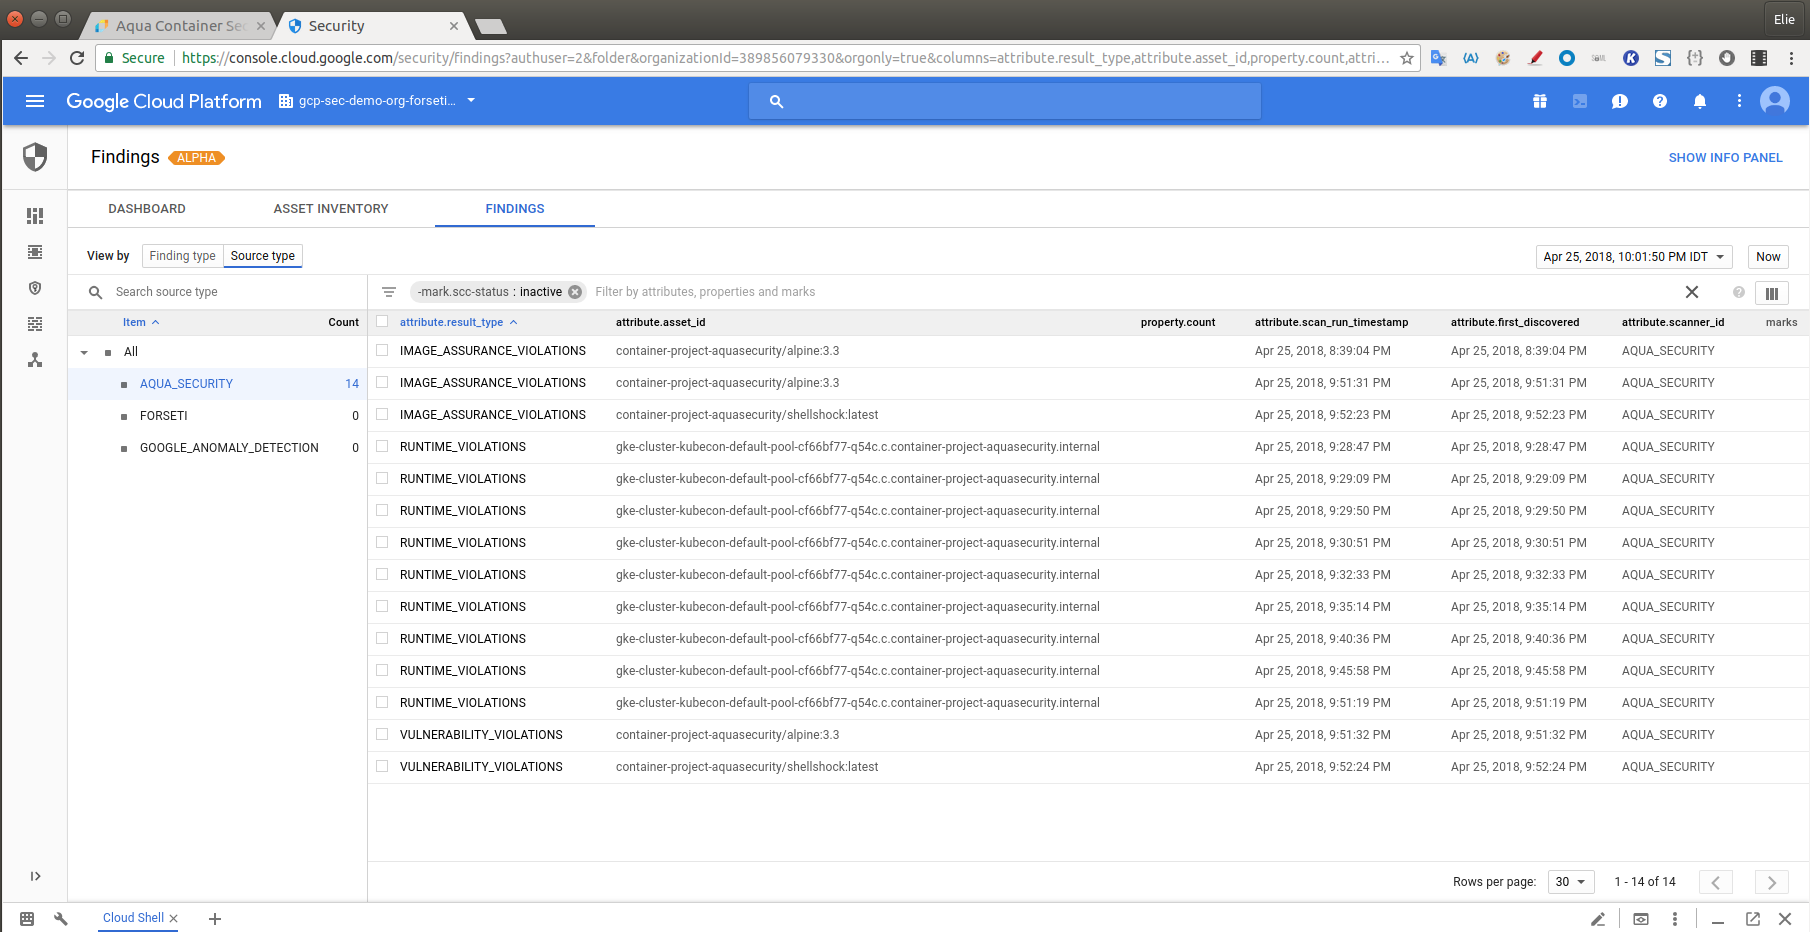Check VULNERABILITY_VIOLATIONS alpine:3.3 row

pos(382,735)
